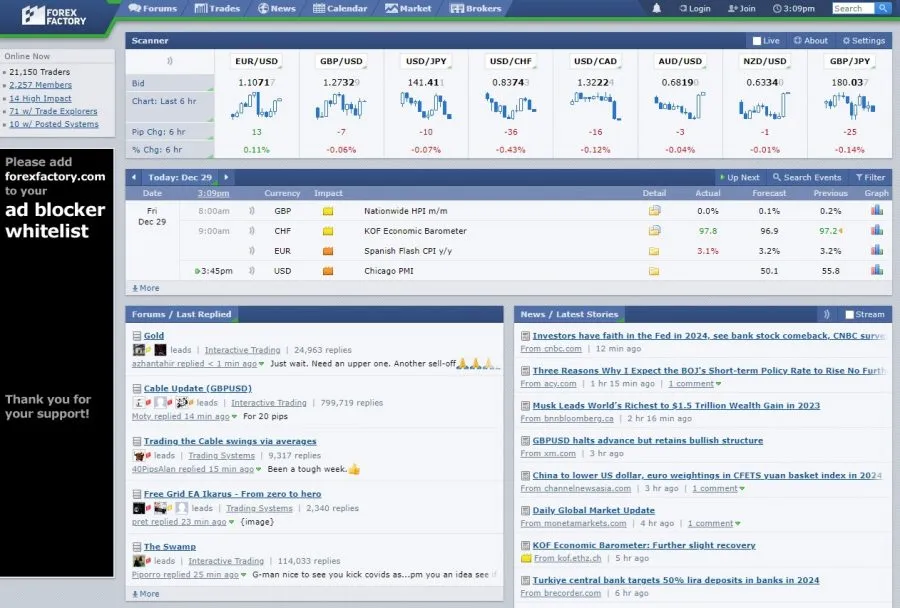Open Scanner Settings gear
The image size is (900, 608).
point(863,41)
